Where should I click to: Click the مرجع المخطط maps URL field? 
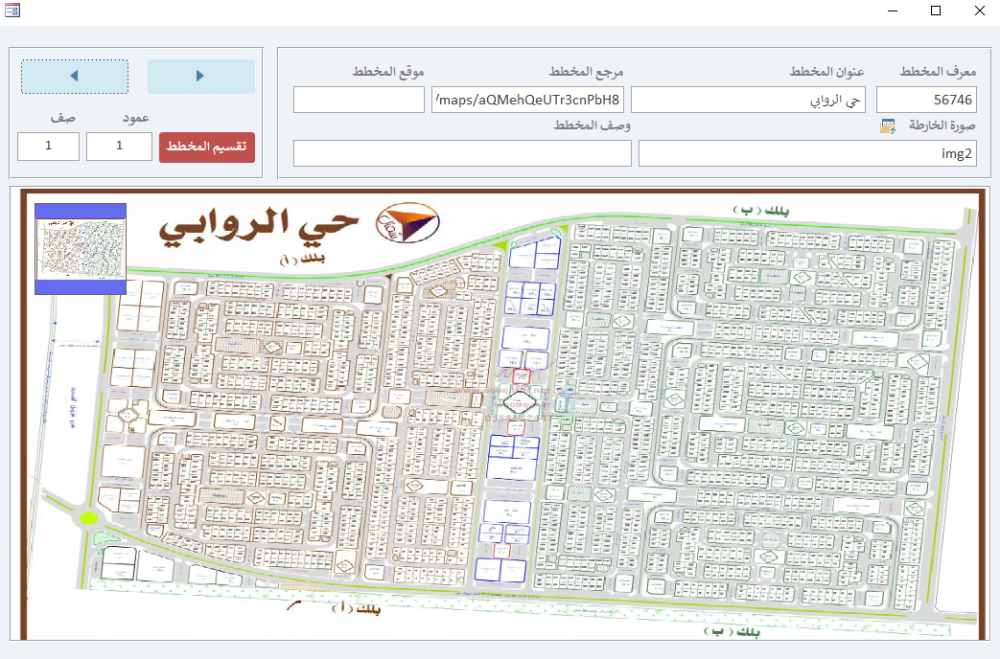pos(527,100)
